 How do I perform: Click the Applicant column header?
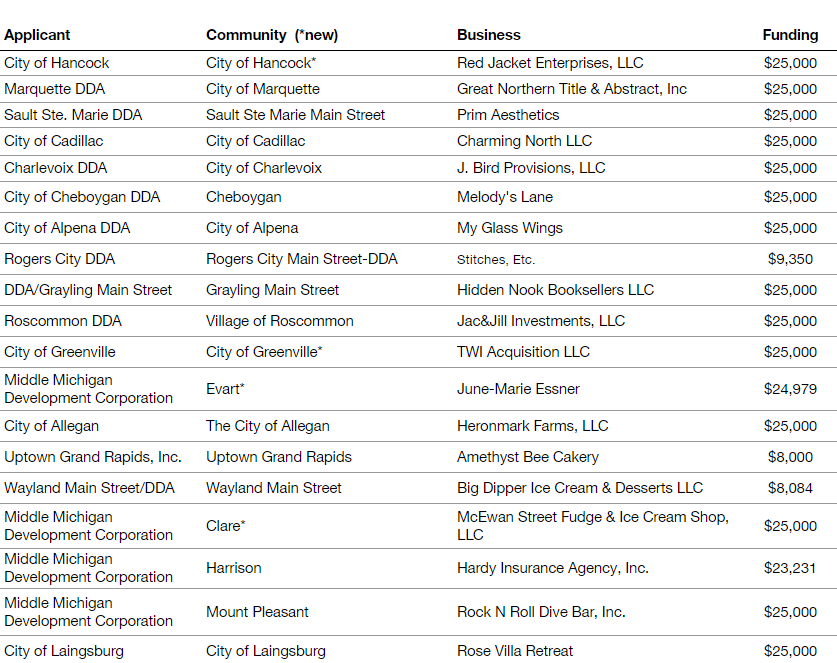pyautogui.click(x=37, y=35)
